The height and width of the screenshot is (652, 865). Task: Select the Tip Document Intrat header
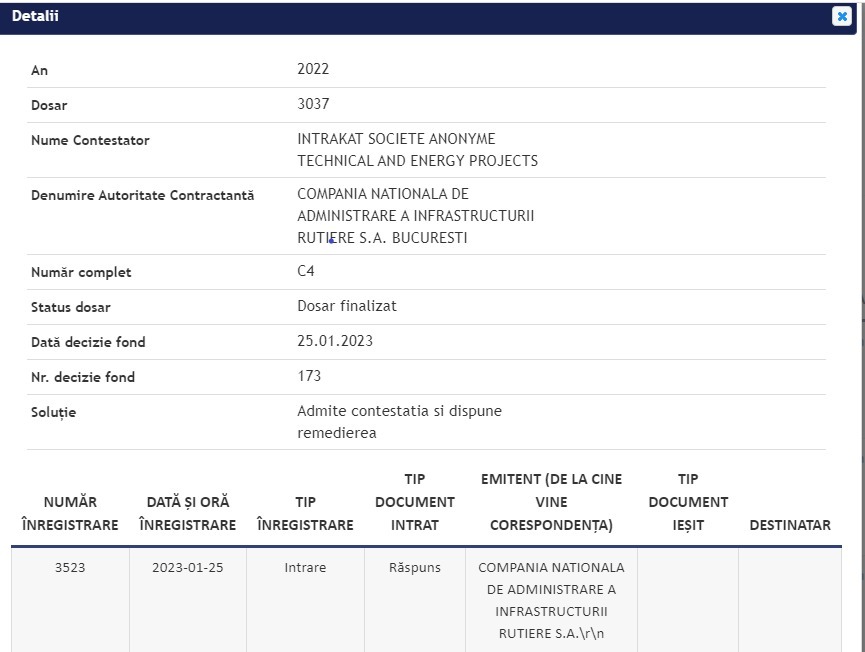coord(415,502)
